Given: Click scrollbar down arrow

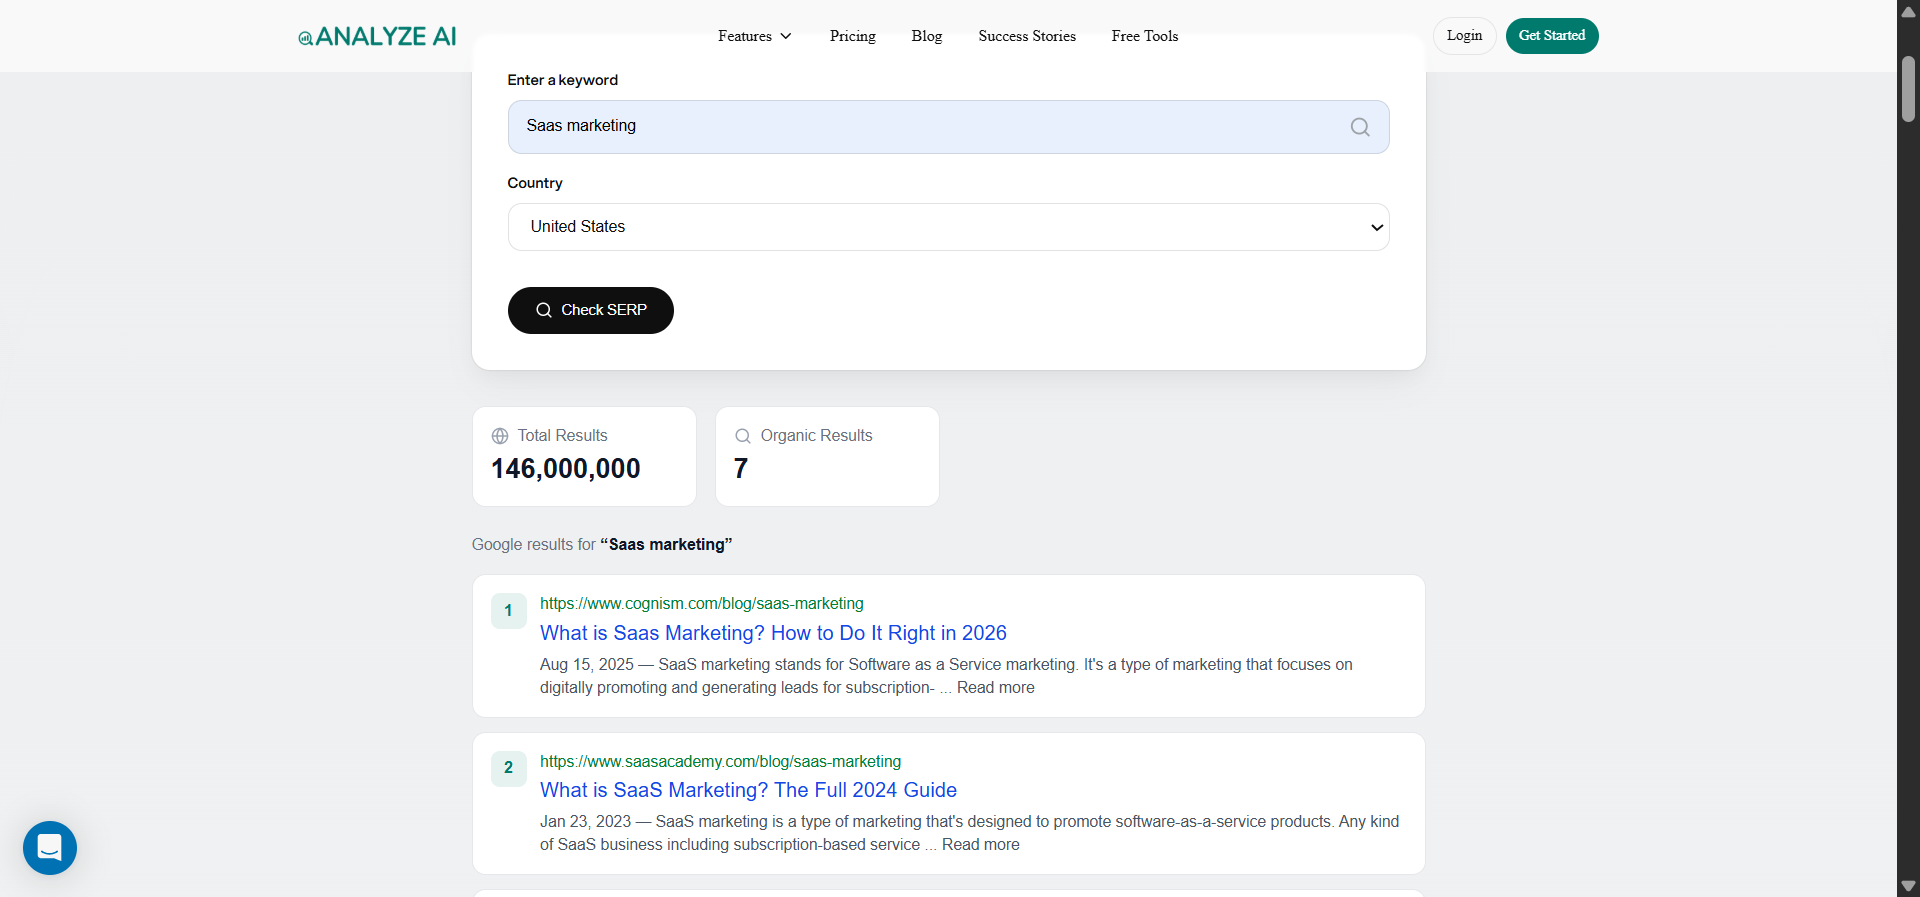Looking at the screenshot, I should coord(1908,886).
